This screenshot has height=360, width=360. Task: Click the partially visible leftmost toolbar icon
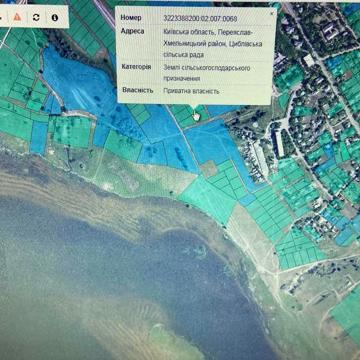click(1, 16)
